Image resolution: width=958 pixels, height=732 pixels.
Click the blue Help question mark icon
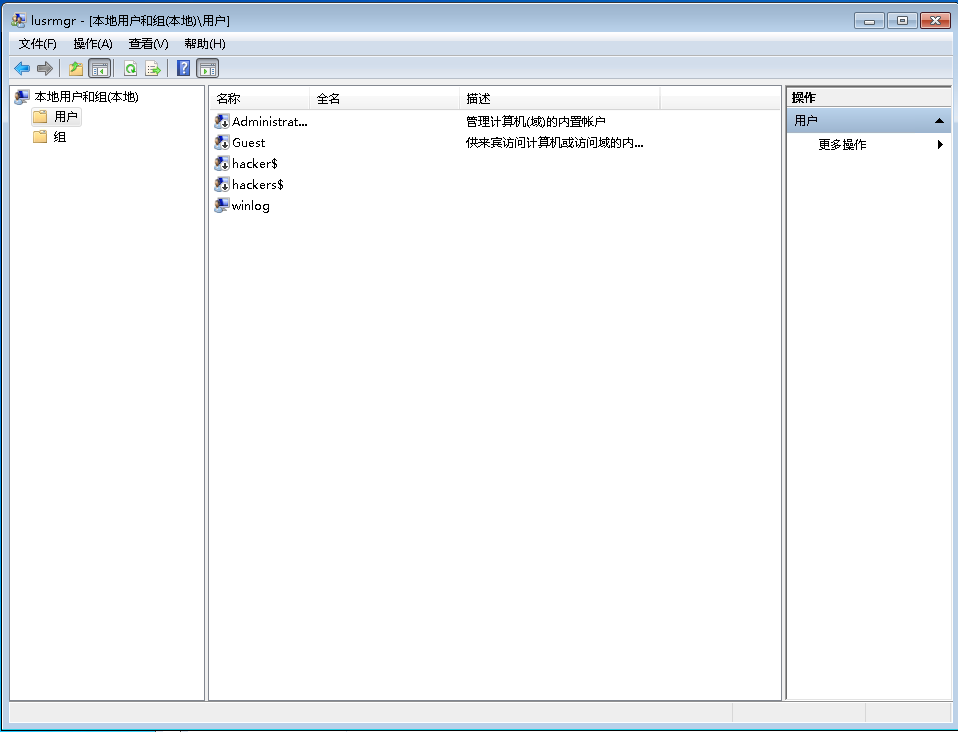pyautogui.click(x=183, y=68)
